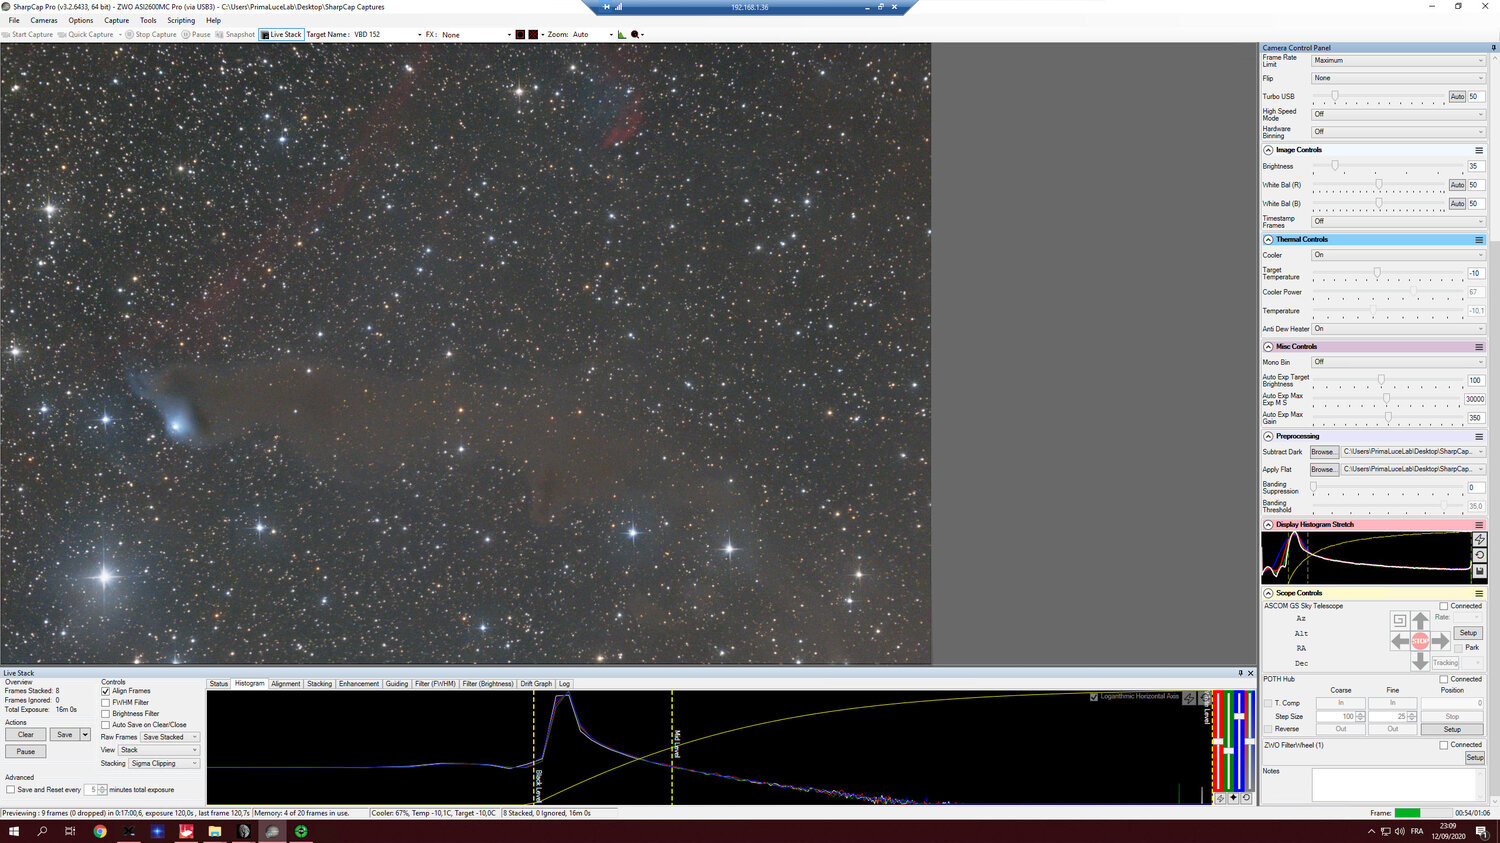Click Setup for the ZWO FilterWheel
Image resolution: width=1500 pixels, height=843 pixels.
click(1475, 758)
